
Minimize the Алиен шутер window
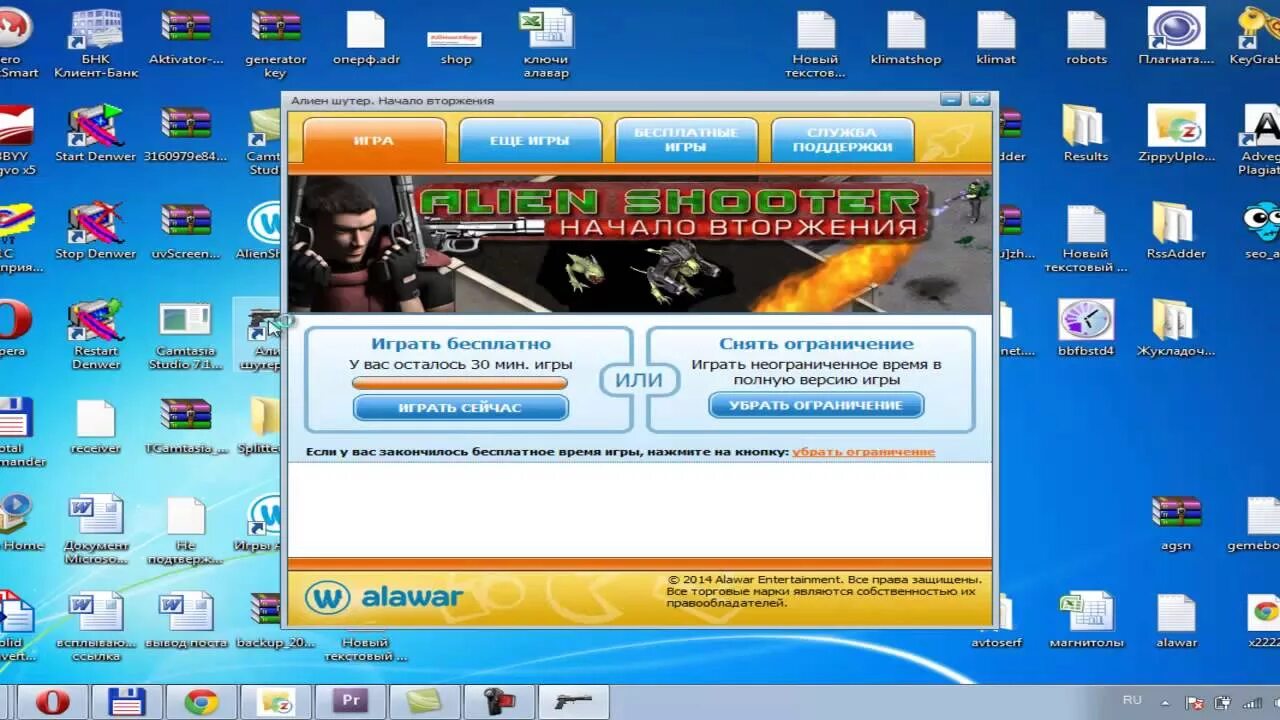pos(951,99)
